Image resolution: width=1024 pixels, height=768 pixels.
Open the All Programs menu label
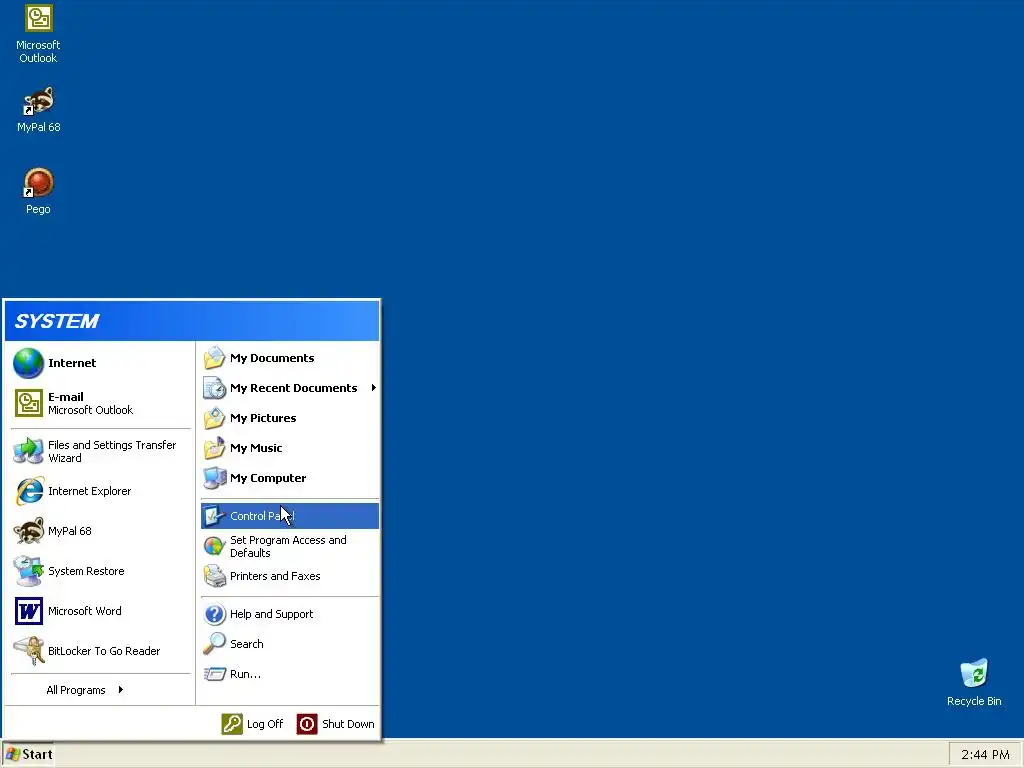click(x=76, y=690)
